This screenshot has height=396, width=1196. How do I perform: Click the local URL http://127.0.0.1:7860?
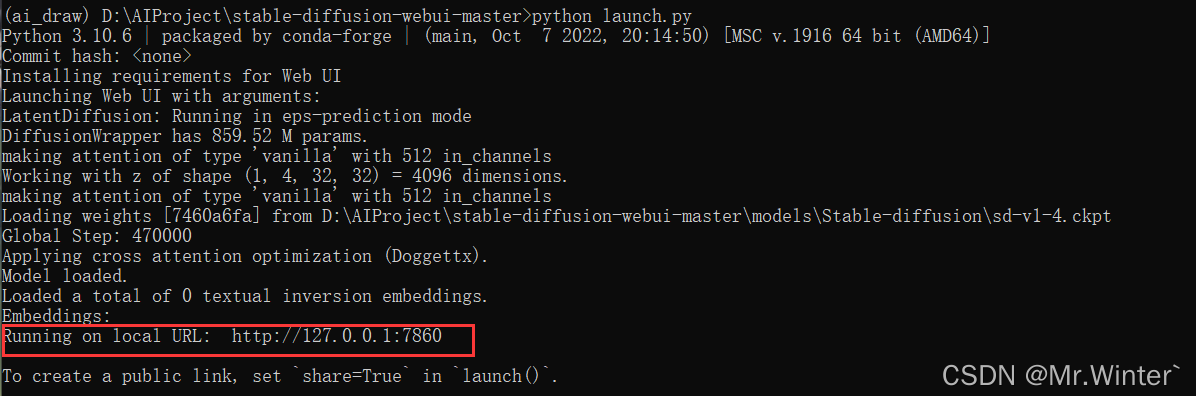pos(337,336)
